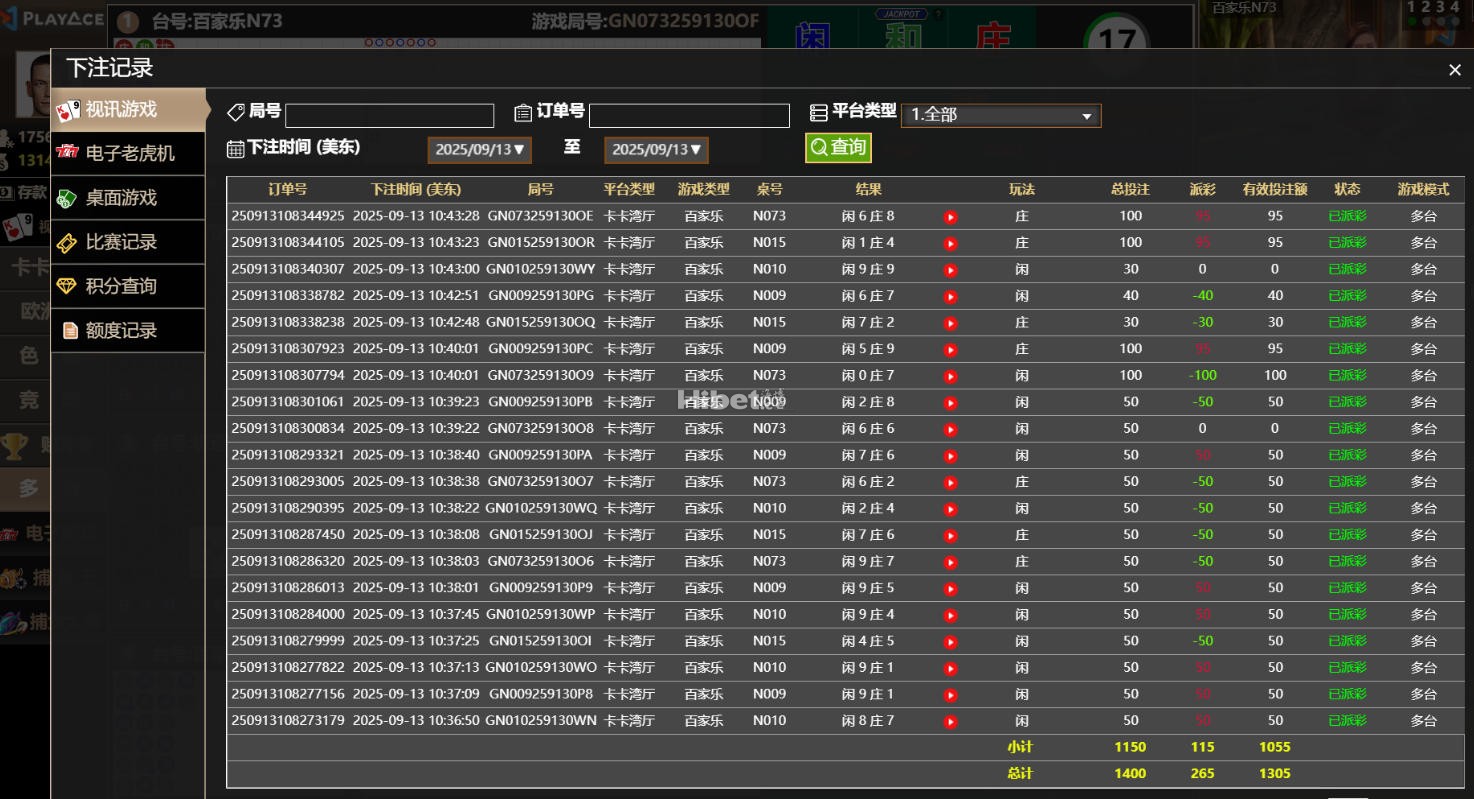Open the start date 2025/09/13 dropdown
Viewport: 1474px width, 799px height.
tap(479, 150)
